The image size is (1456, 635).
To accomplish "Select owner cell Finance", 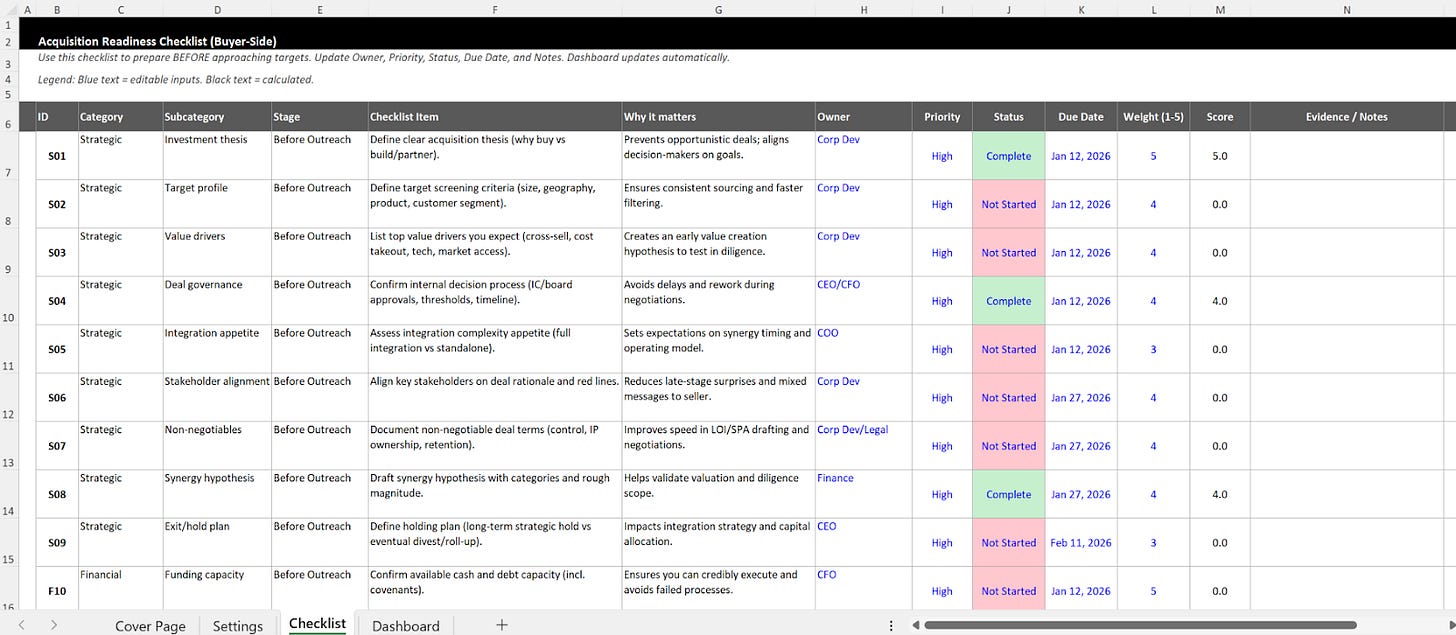I will tap(862, 494).
